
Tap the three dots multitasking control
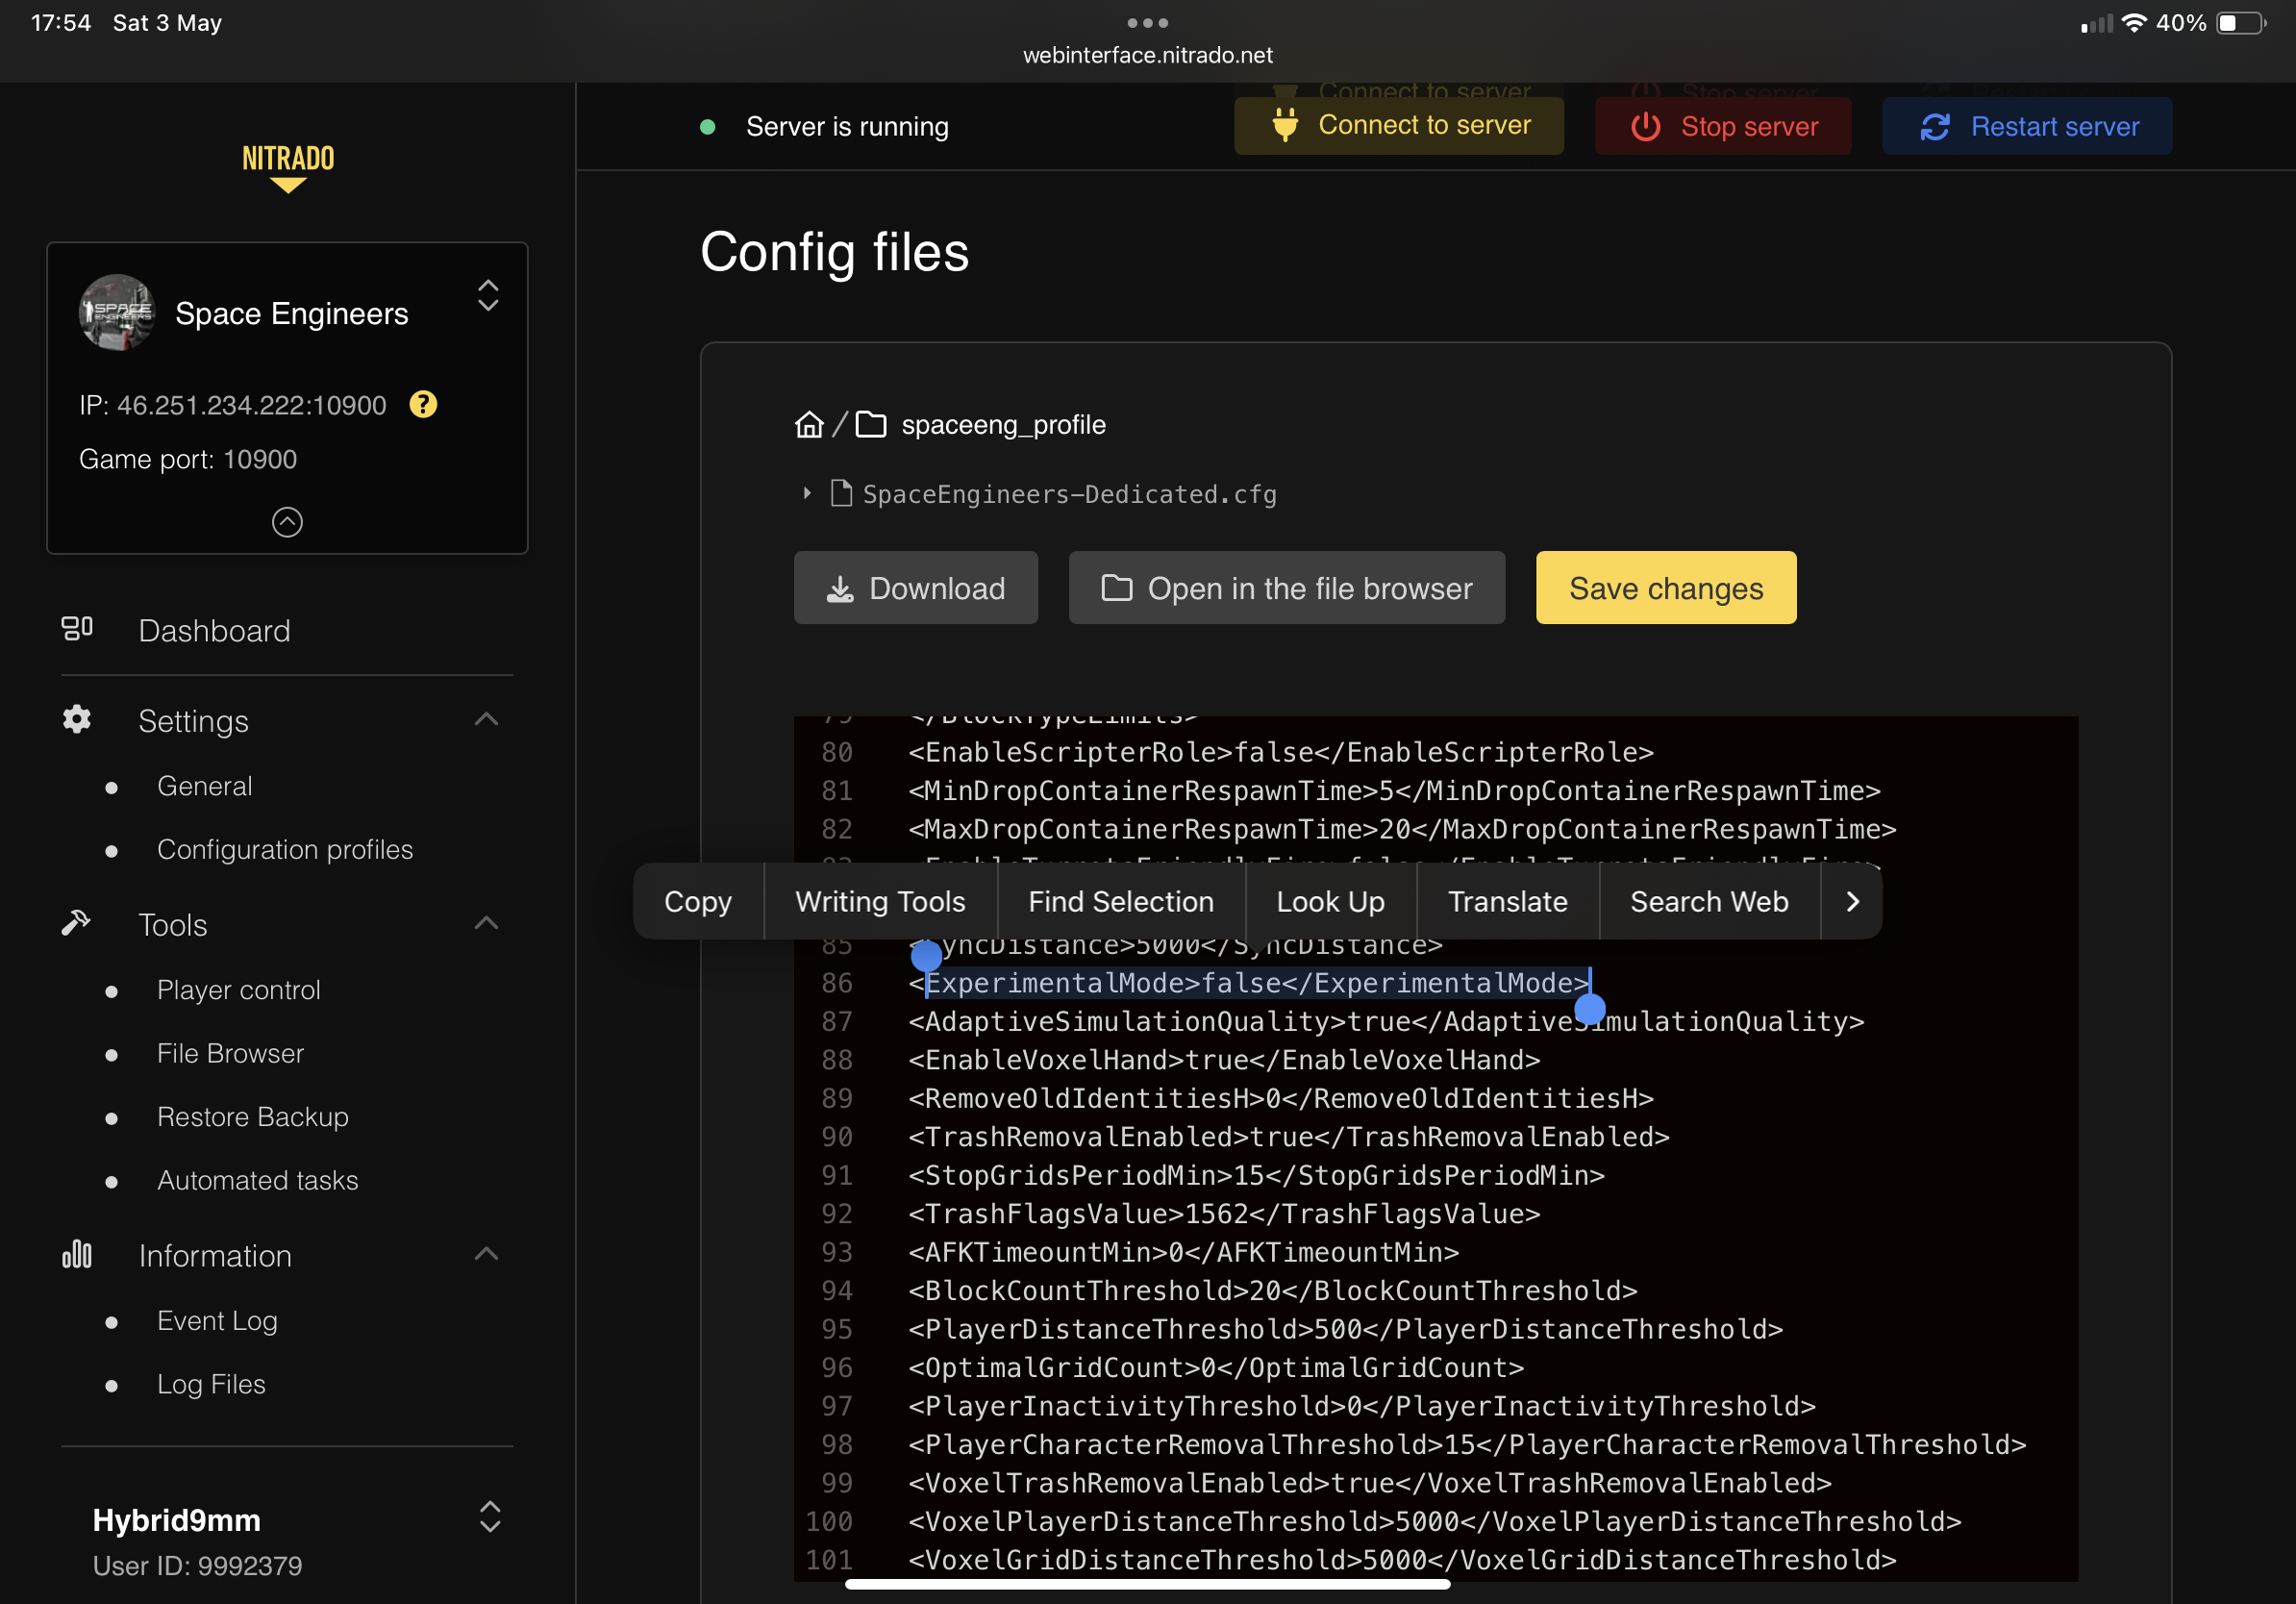[1147, 22]
